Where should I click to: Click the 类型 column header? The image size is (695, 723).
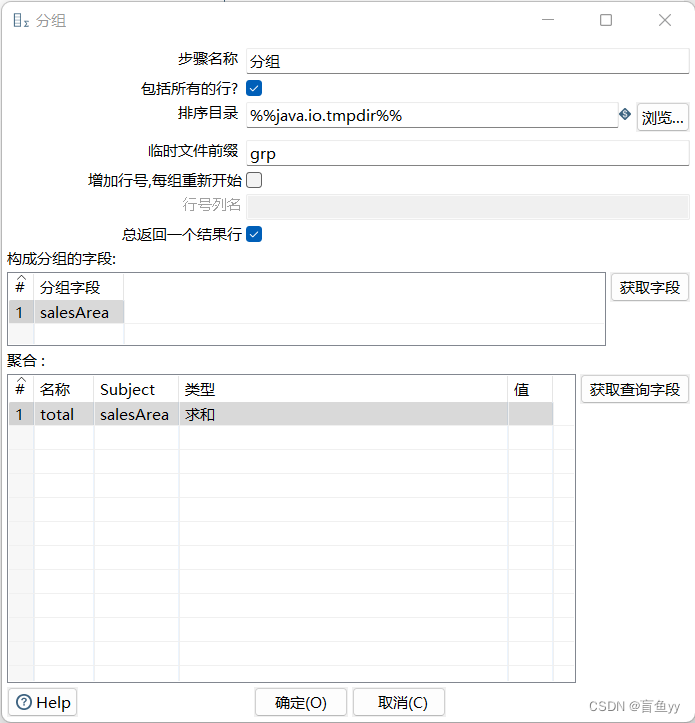344,390
